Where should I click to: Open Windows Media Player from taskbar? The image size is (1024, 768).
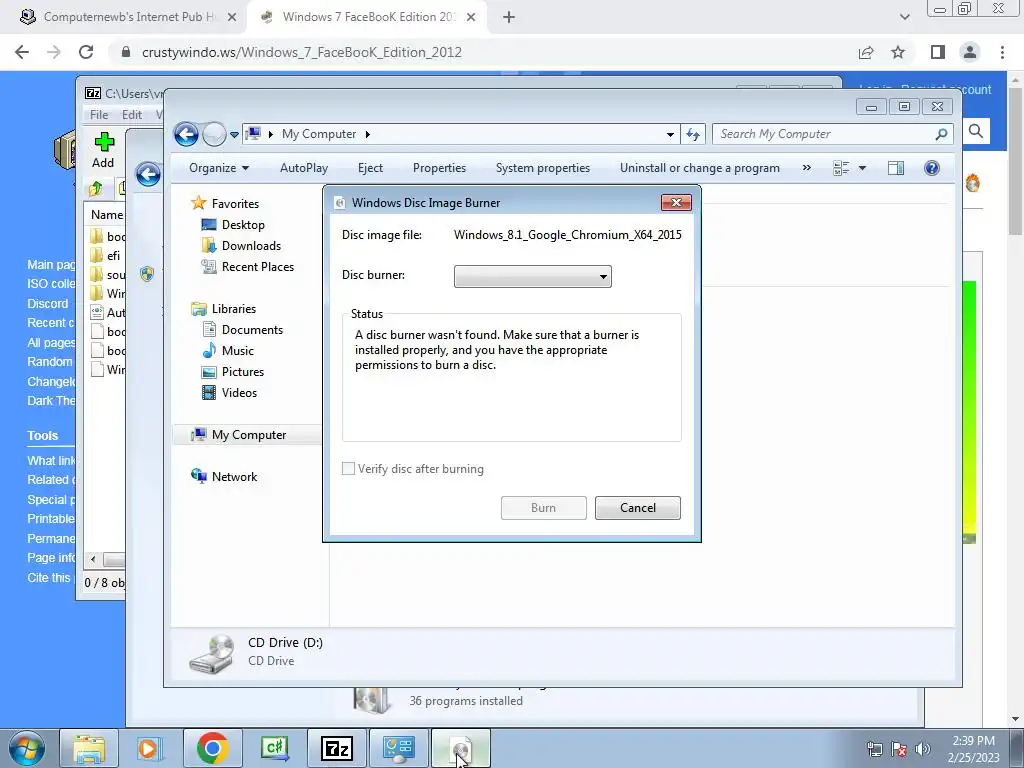click(x=150, y=748)
